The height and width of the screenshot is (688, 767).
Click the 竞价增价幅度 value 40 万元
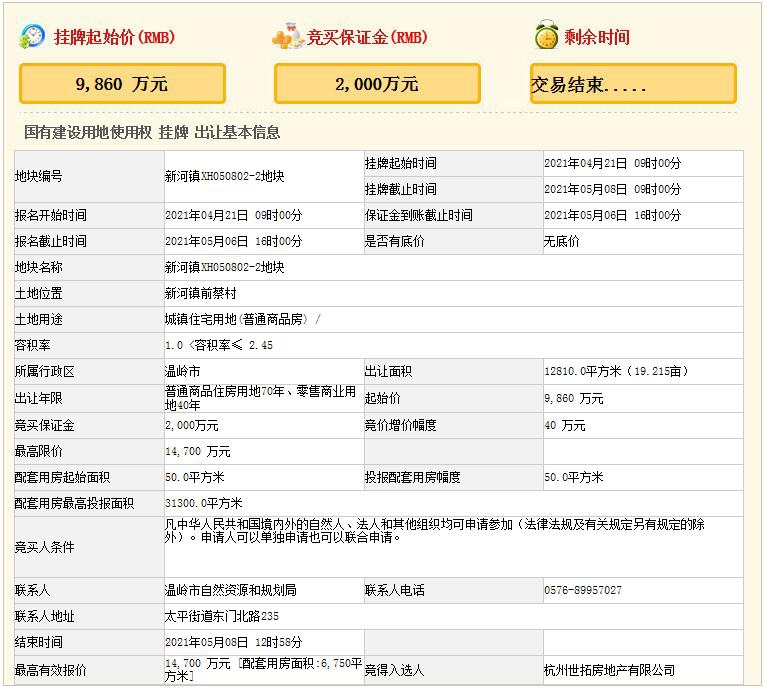(x=565, y=425)
